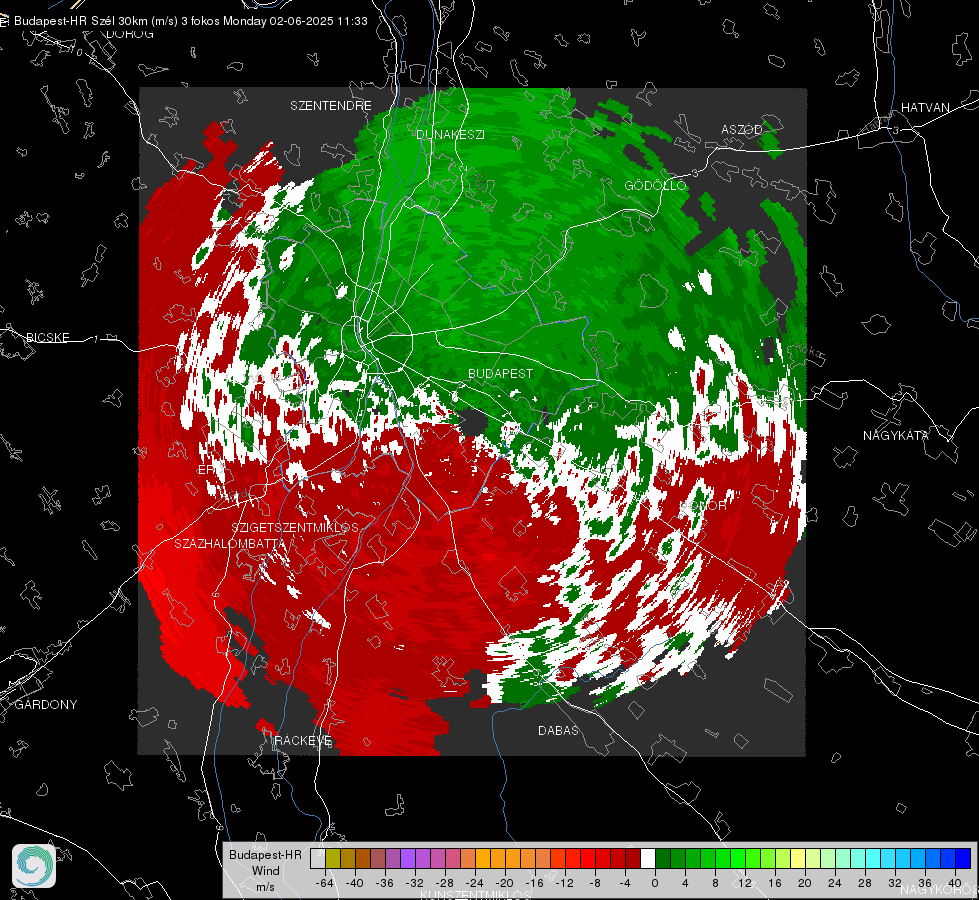Click the ASZÓD map label

[742, 129]
